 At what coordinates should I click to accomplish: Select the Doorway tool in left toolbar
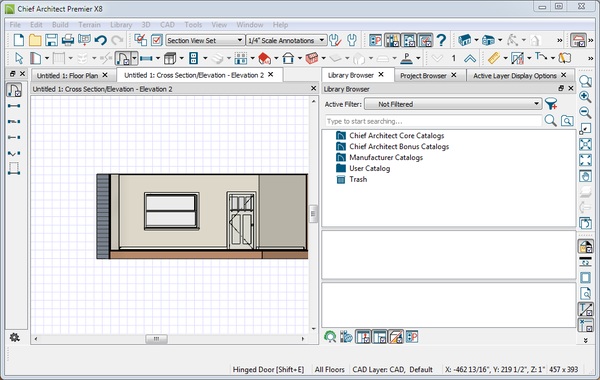click(x=14, y=106)
